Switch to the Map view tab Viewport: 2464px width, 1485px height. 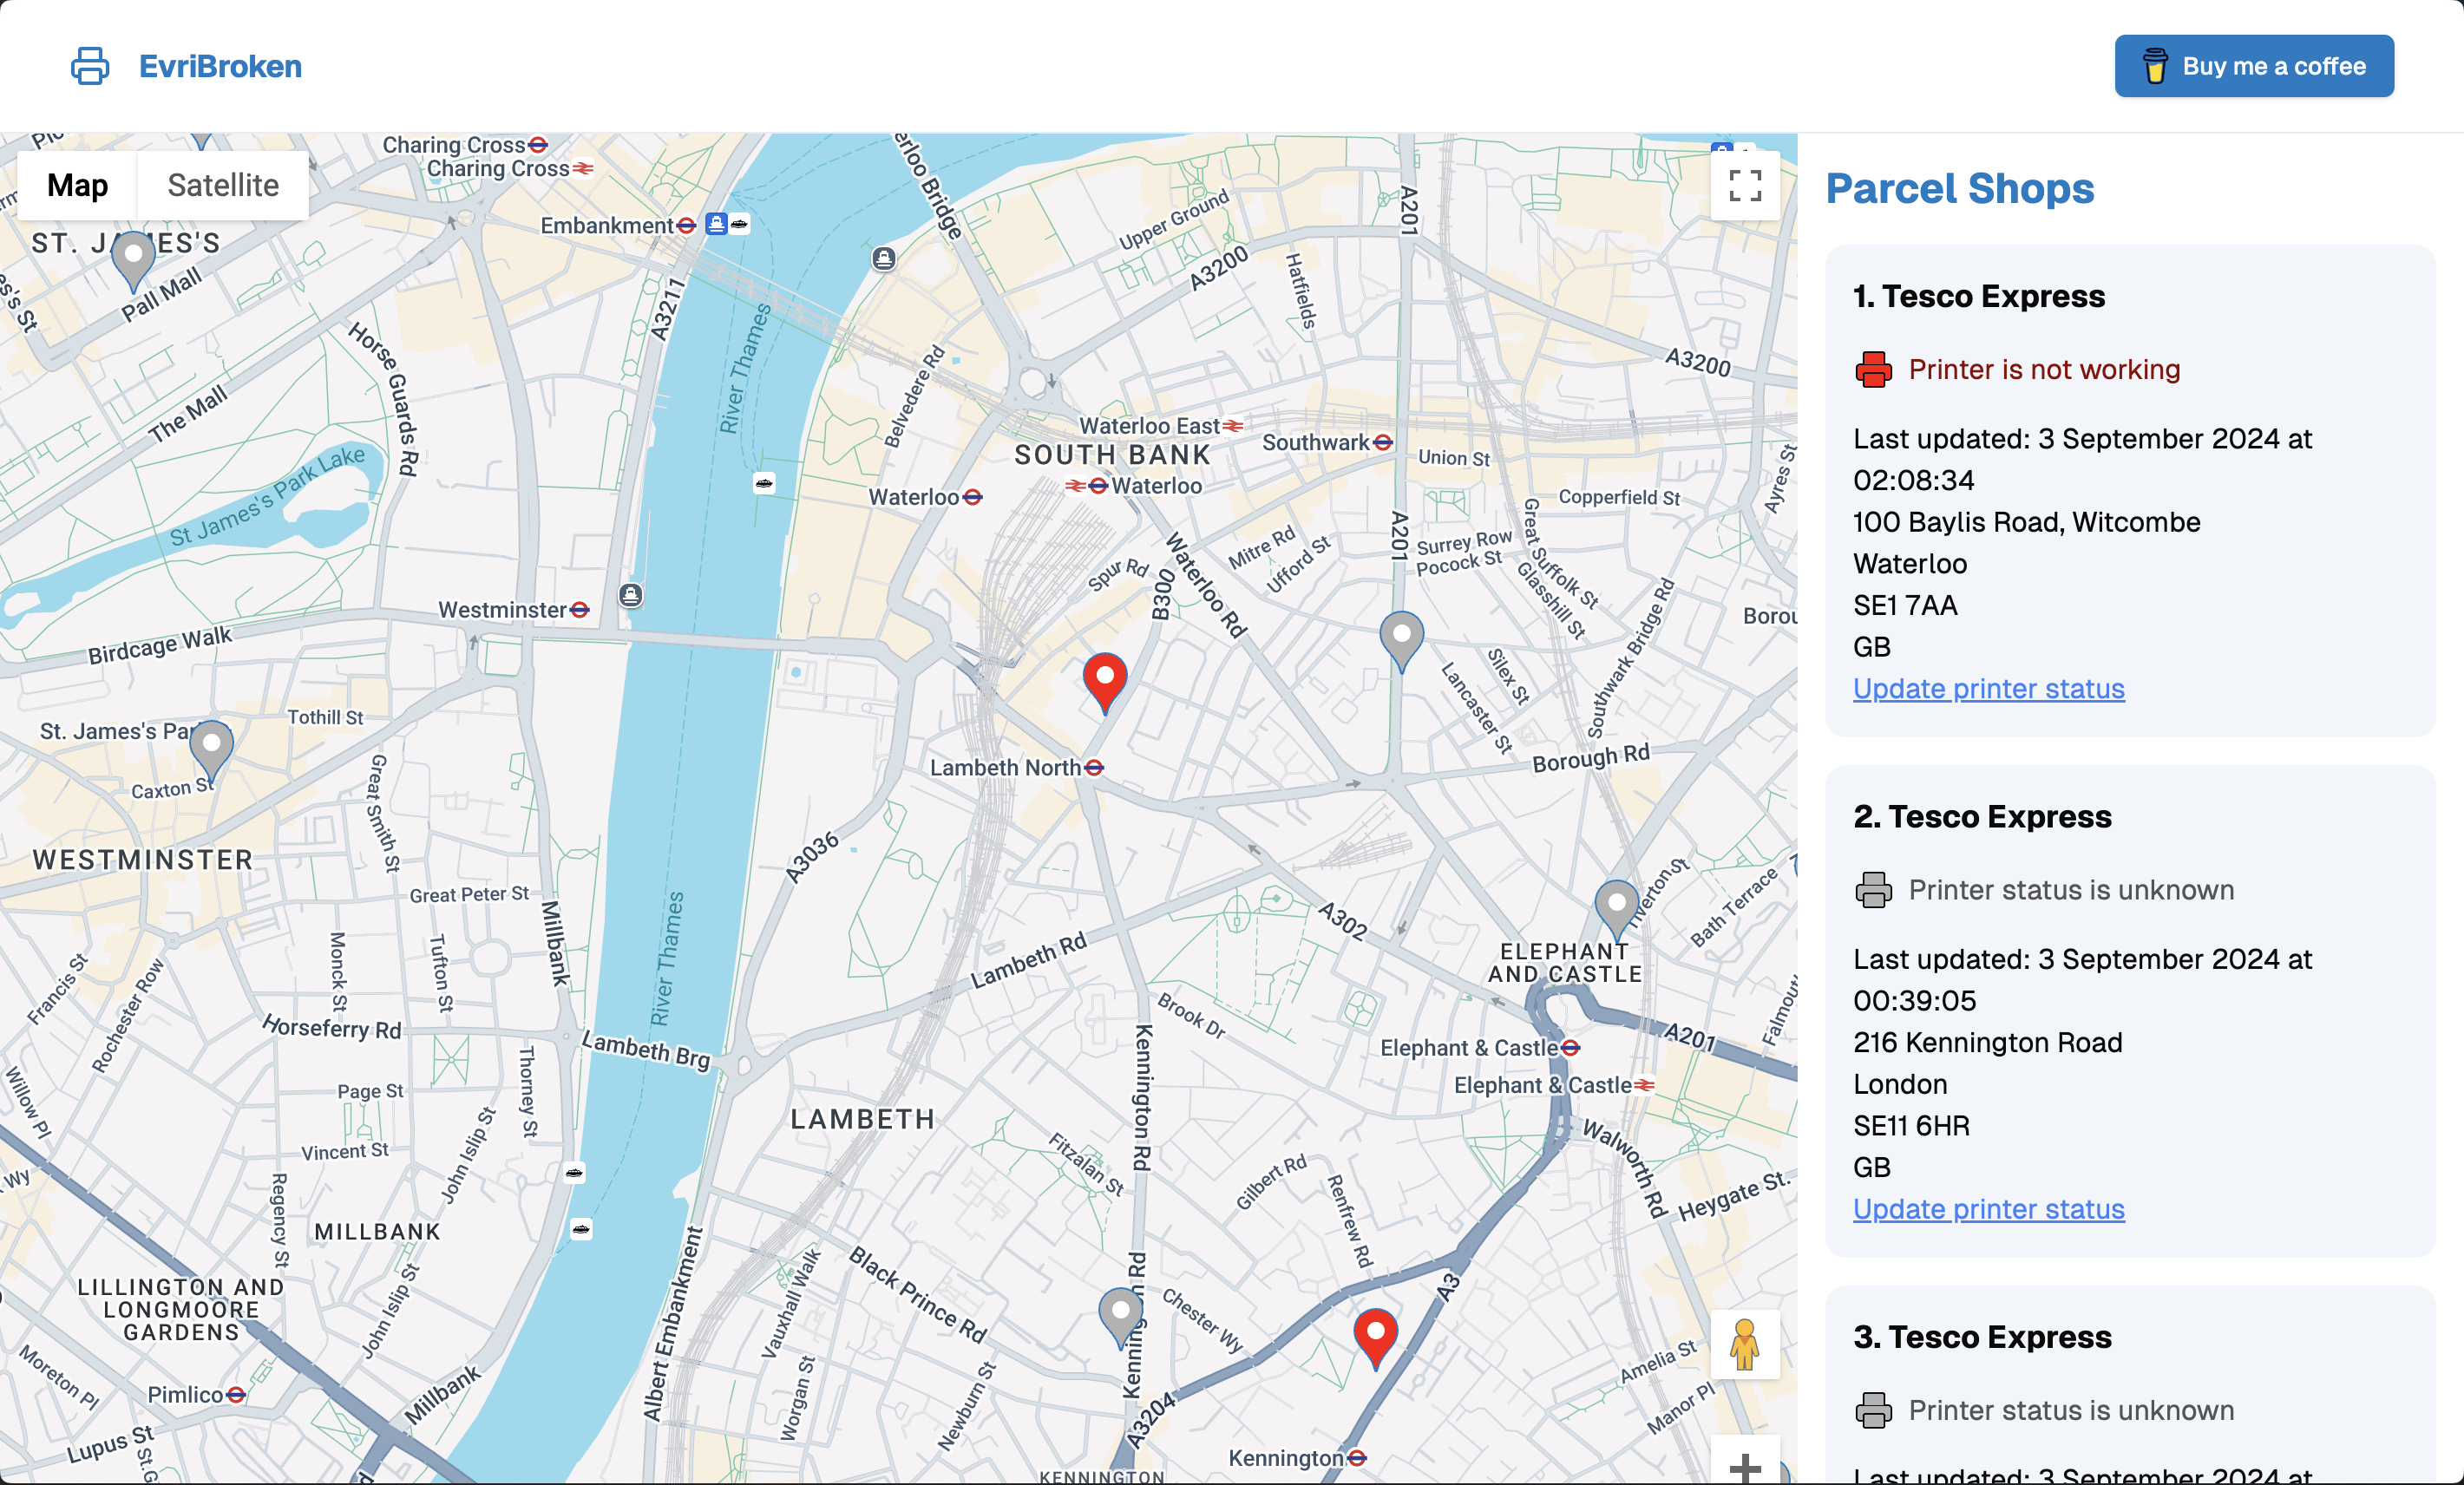click(x=77, y=185)
